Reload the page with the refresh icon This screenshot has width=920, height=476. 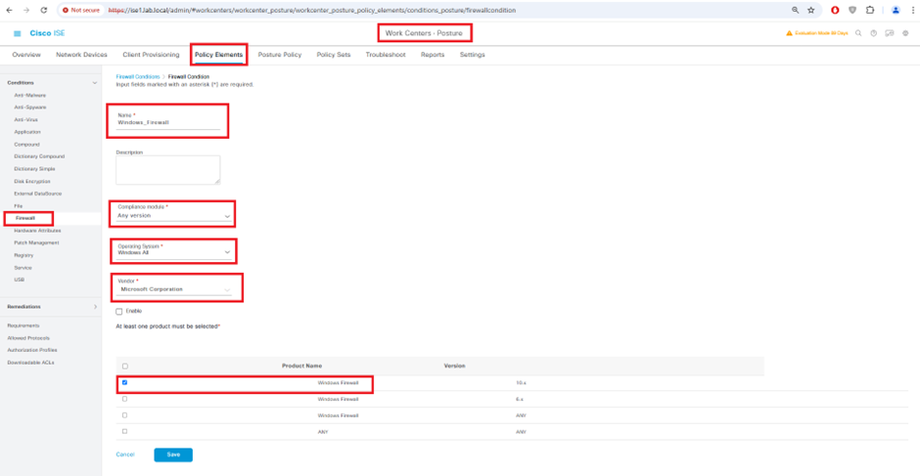[x=44, y=10]
